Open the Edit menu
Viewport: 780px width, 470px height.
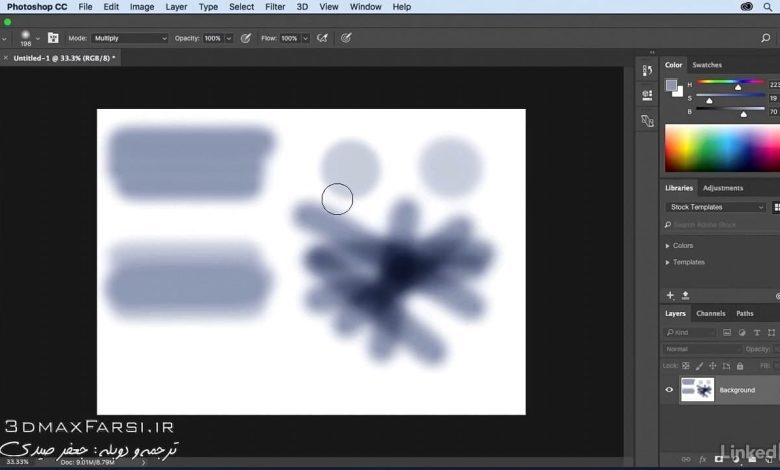[x=111, y=7]
